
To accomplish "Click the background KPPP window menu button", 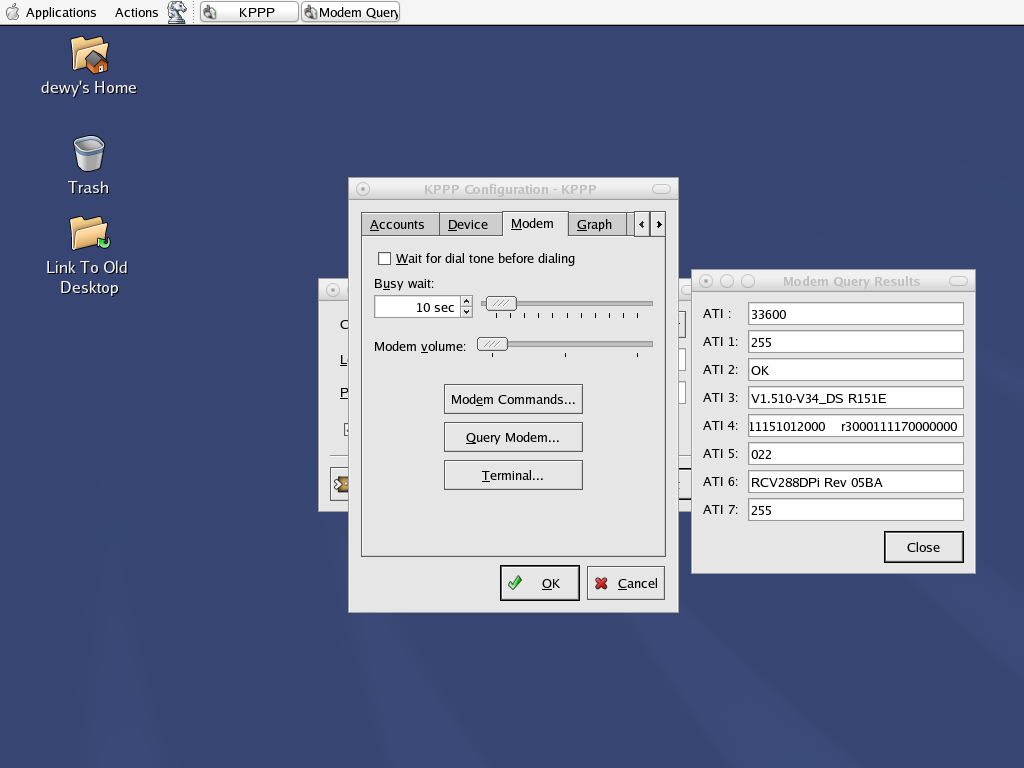I will click(x=333, y=290).
